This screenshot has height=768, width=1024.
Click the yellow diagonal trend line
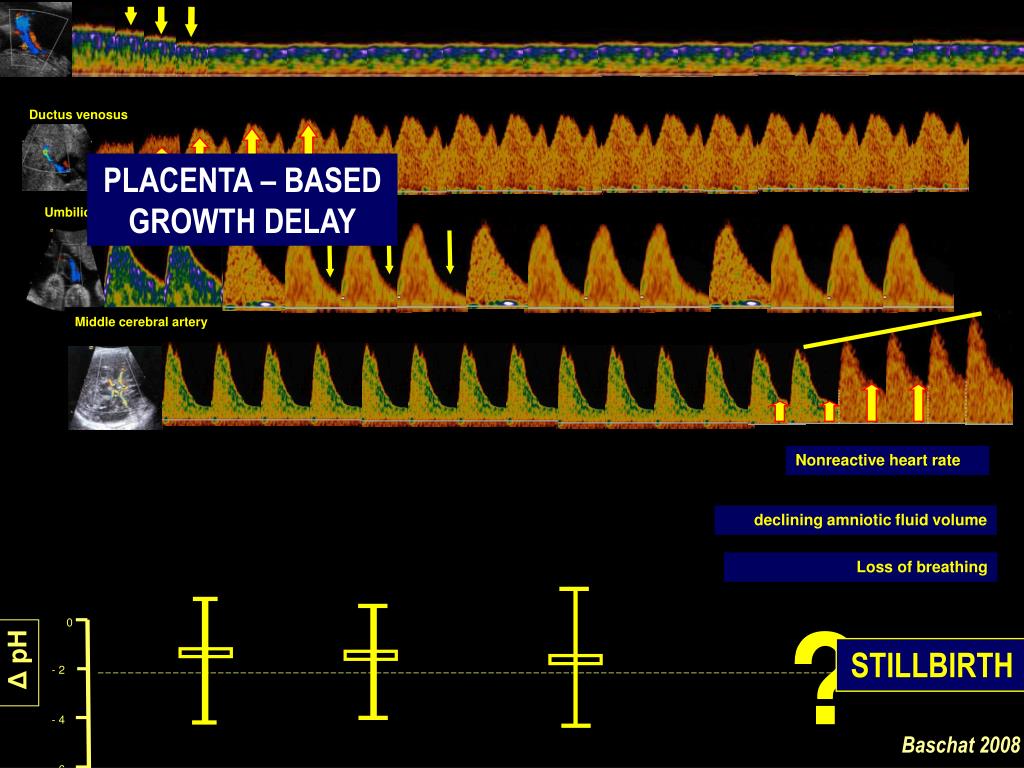[x=893, y=330]
